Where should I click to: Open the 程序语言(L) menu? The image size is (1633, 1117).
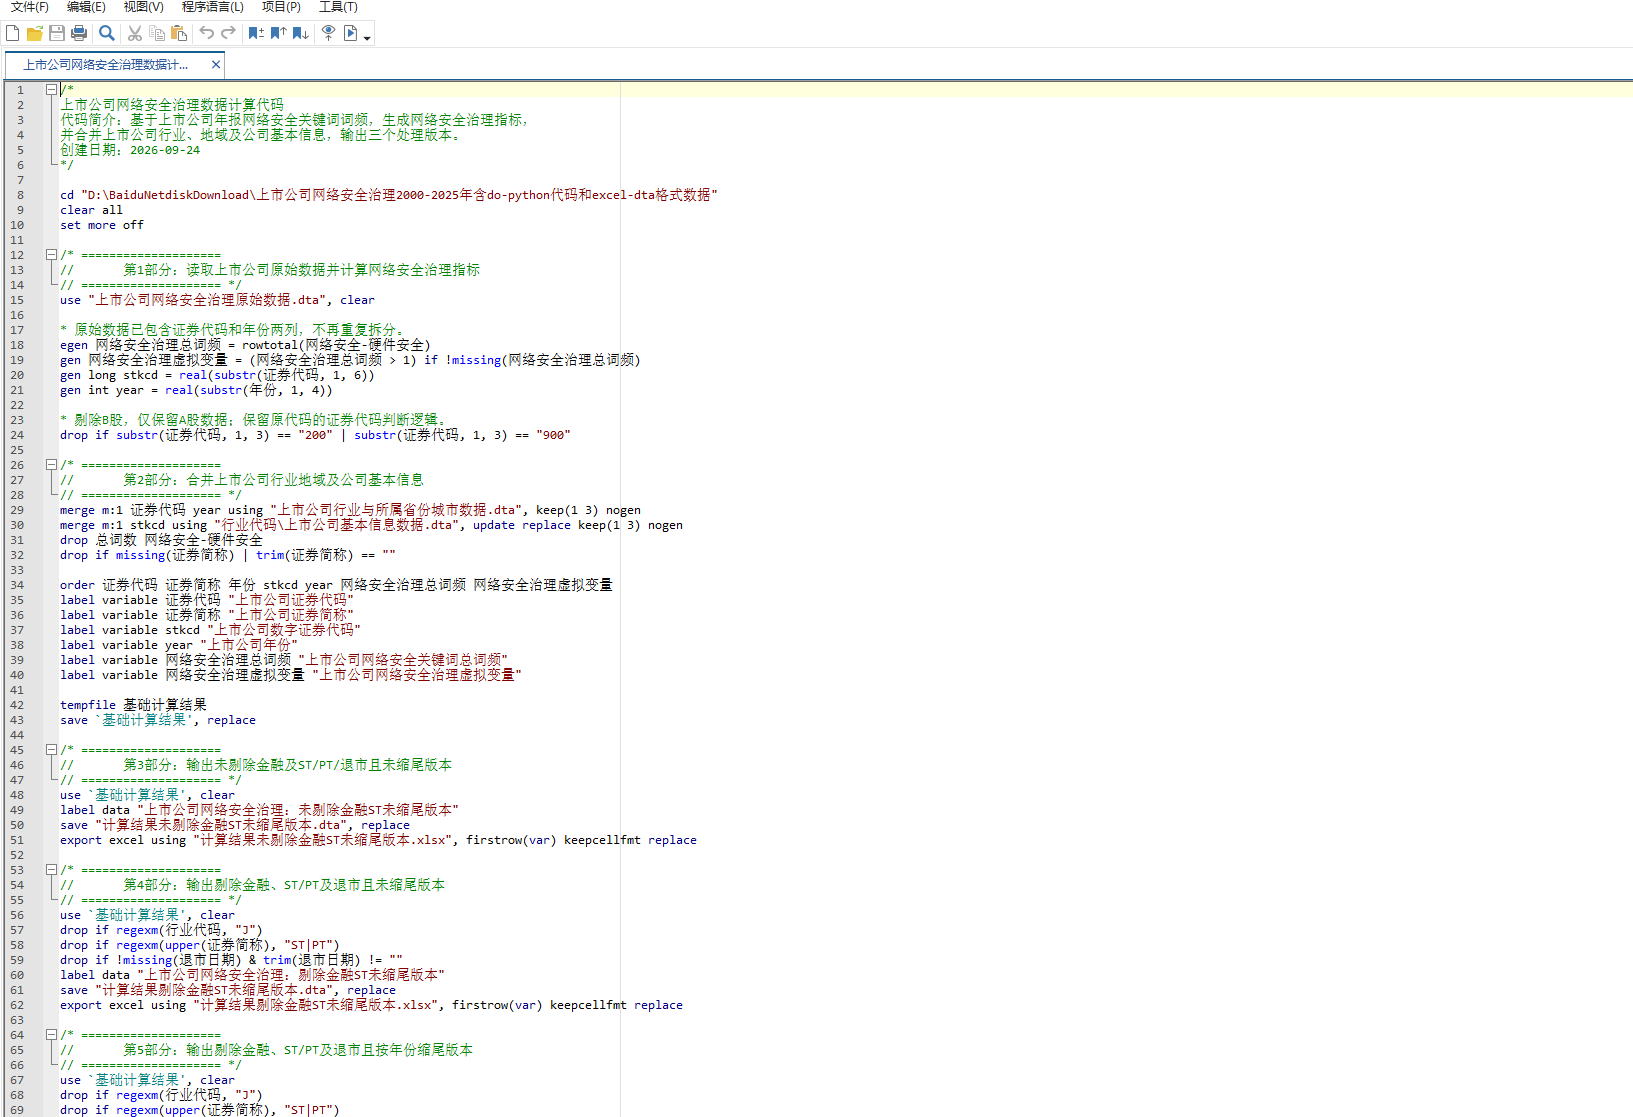(212, 7)
